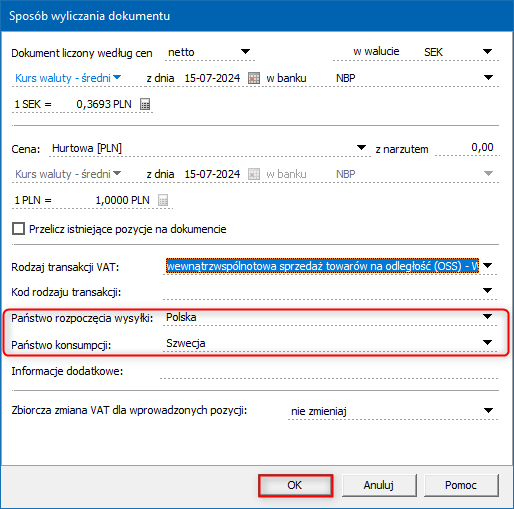Open help via Pomoc button
The image size is (514, 509).
[461, 485]
